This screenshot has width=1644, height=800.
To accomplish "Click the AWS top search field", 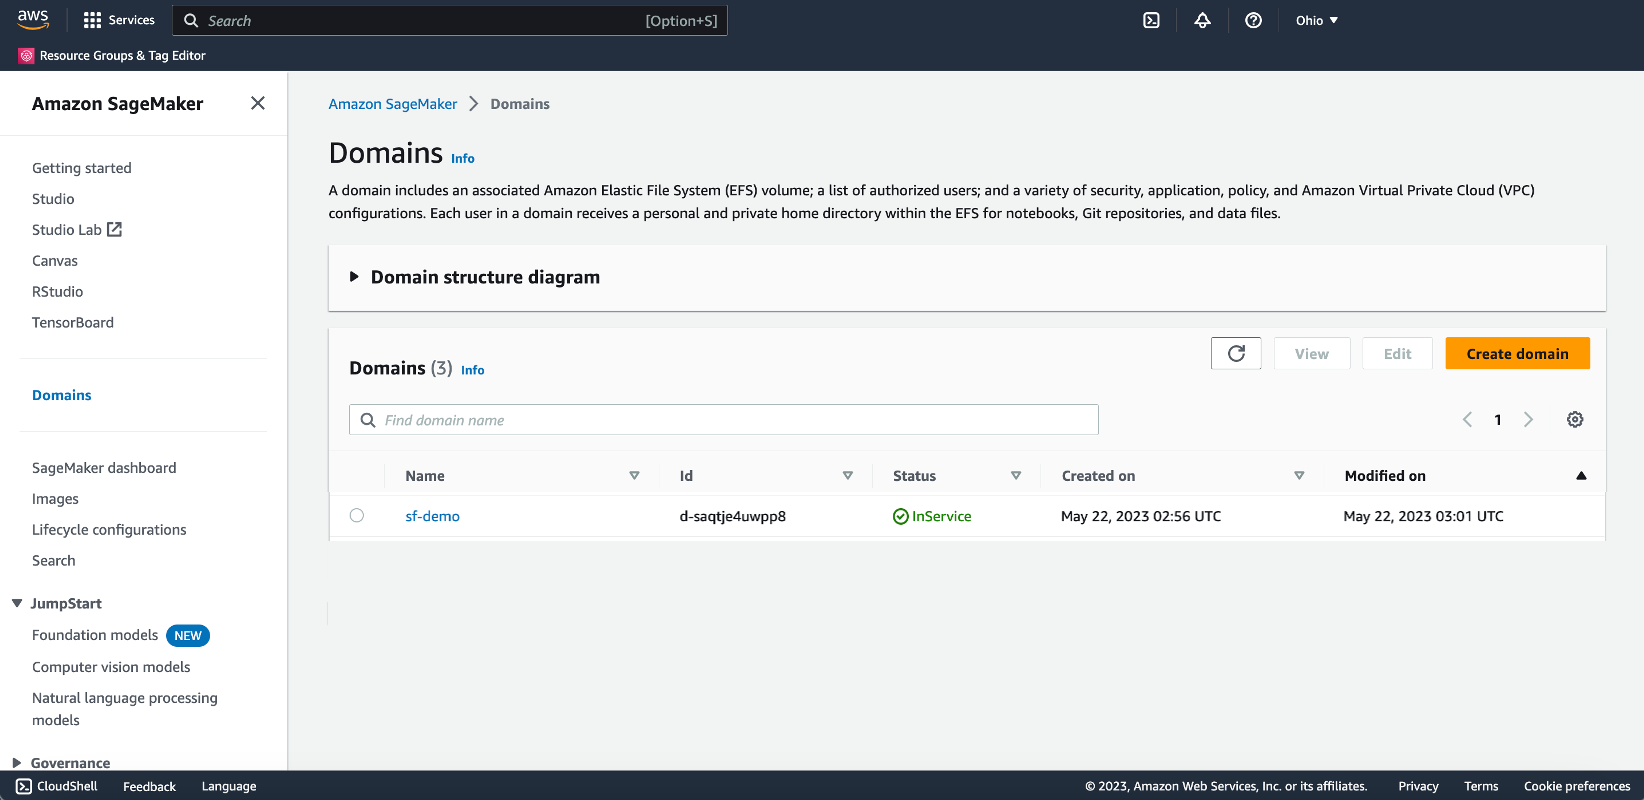I will (450, 20).
